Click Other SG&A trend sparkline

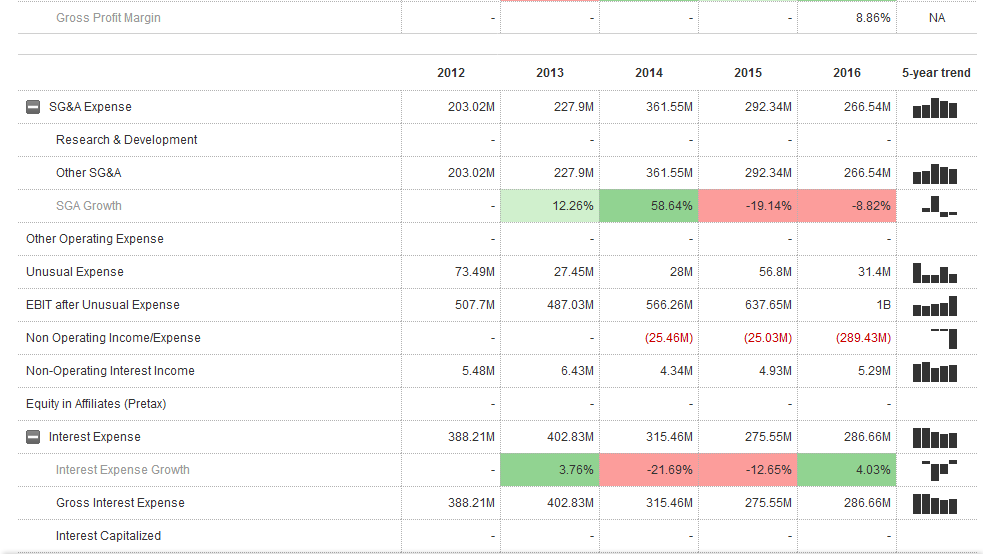935,174
